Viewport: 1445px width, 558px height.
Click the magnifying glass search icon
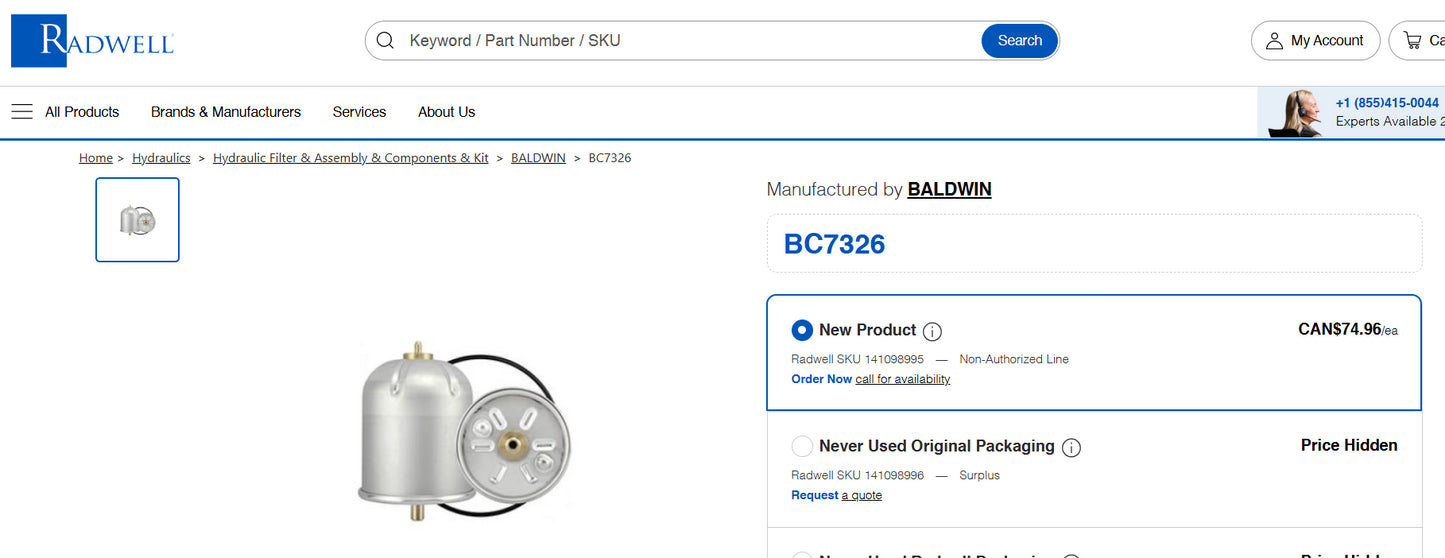pyautogui.click(x=385, y=41)
